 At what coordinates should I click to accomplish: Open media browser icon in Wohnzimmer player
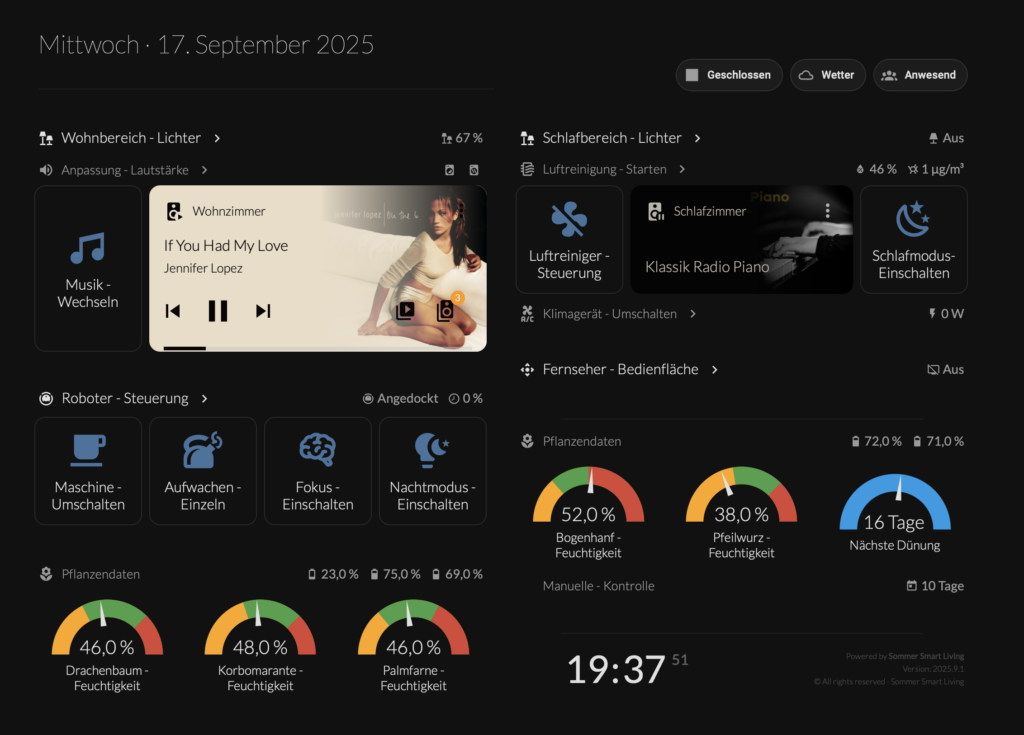tap(405, 310)
